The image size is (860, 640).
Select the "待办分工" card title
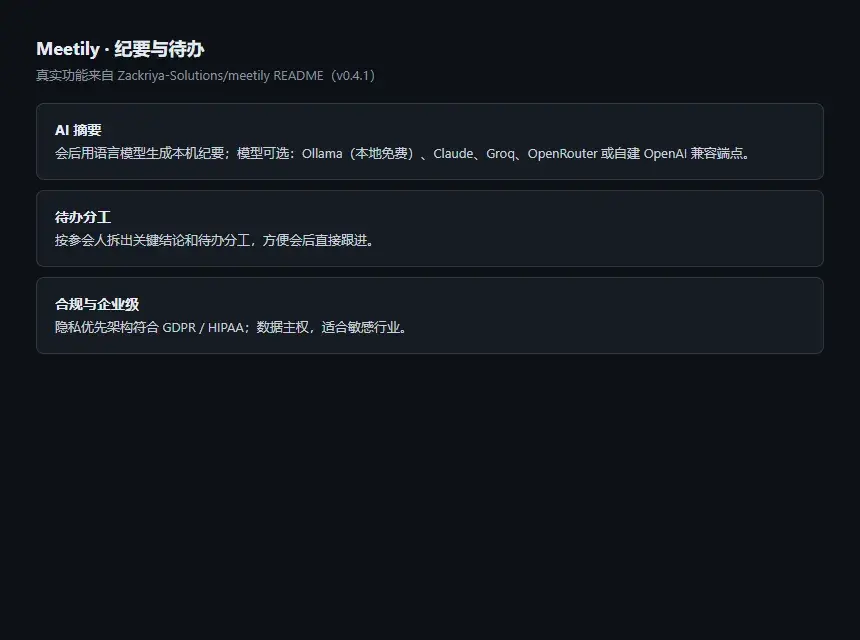pyautogui.click(x=83, y=217)
